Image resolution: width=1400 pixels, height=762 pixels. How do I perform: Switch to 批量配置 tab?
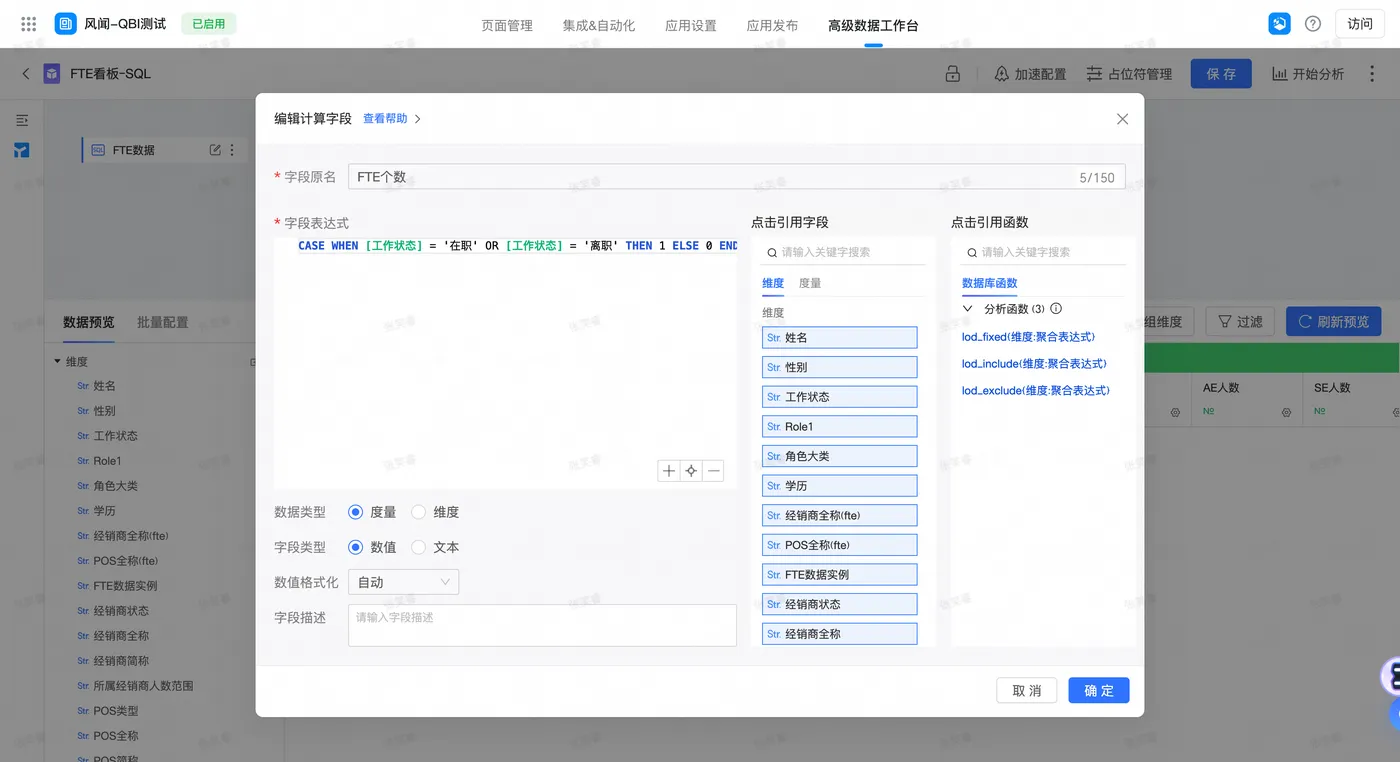(163, 322)
